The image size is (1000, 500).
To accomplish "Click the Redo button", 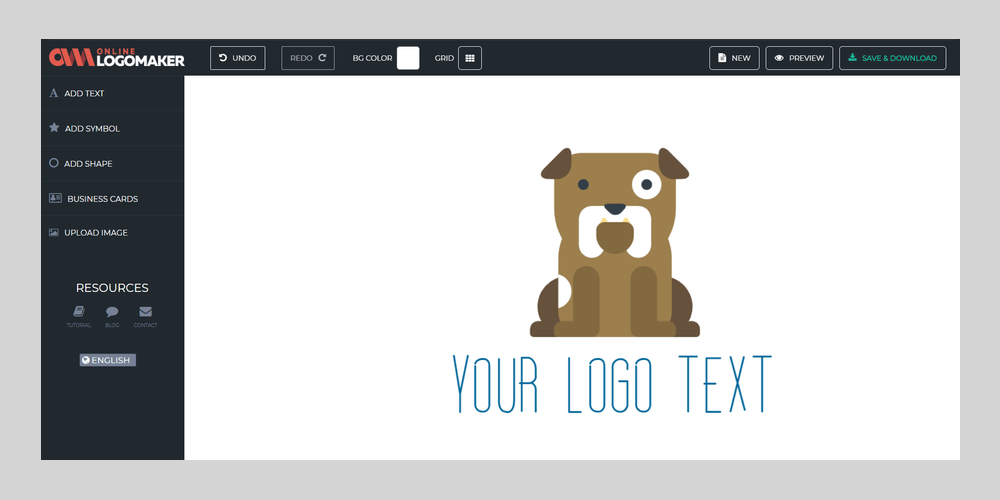I will point(308,58).
